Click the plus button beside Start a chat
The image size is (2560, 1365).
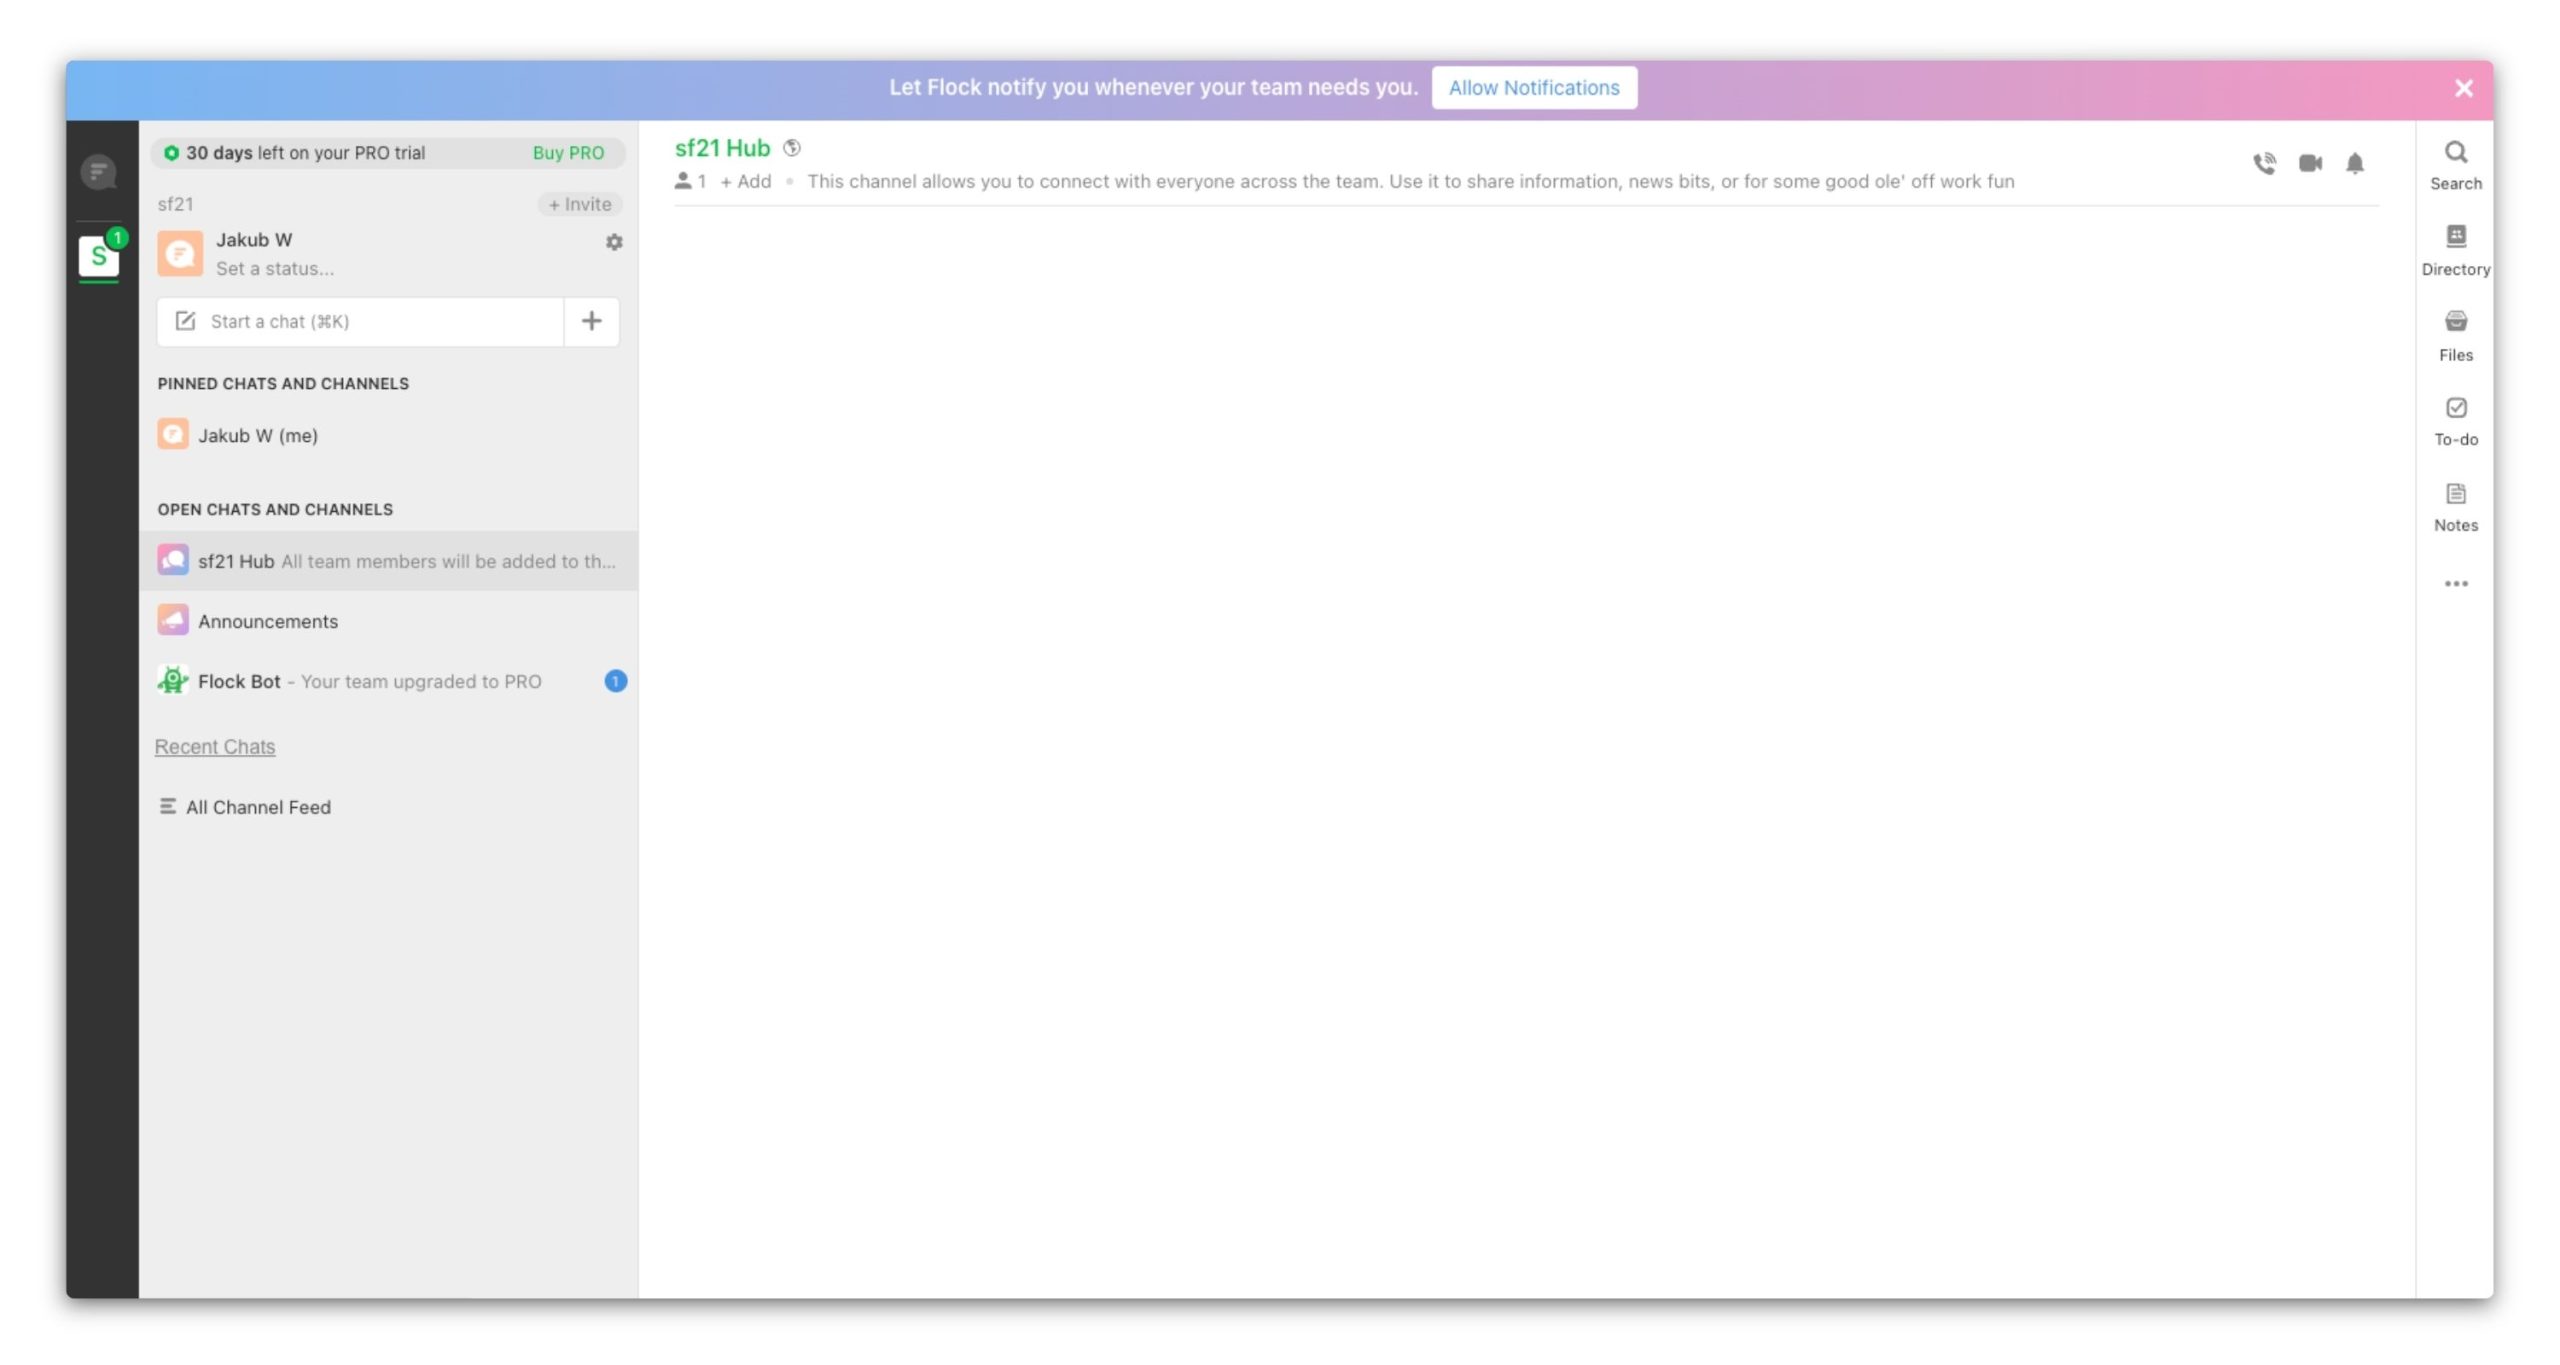[592, 321]
